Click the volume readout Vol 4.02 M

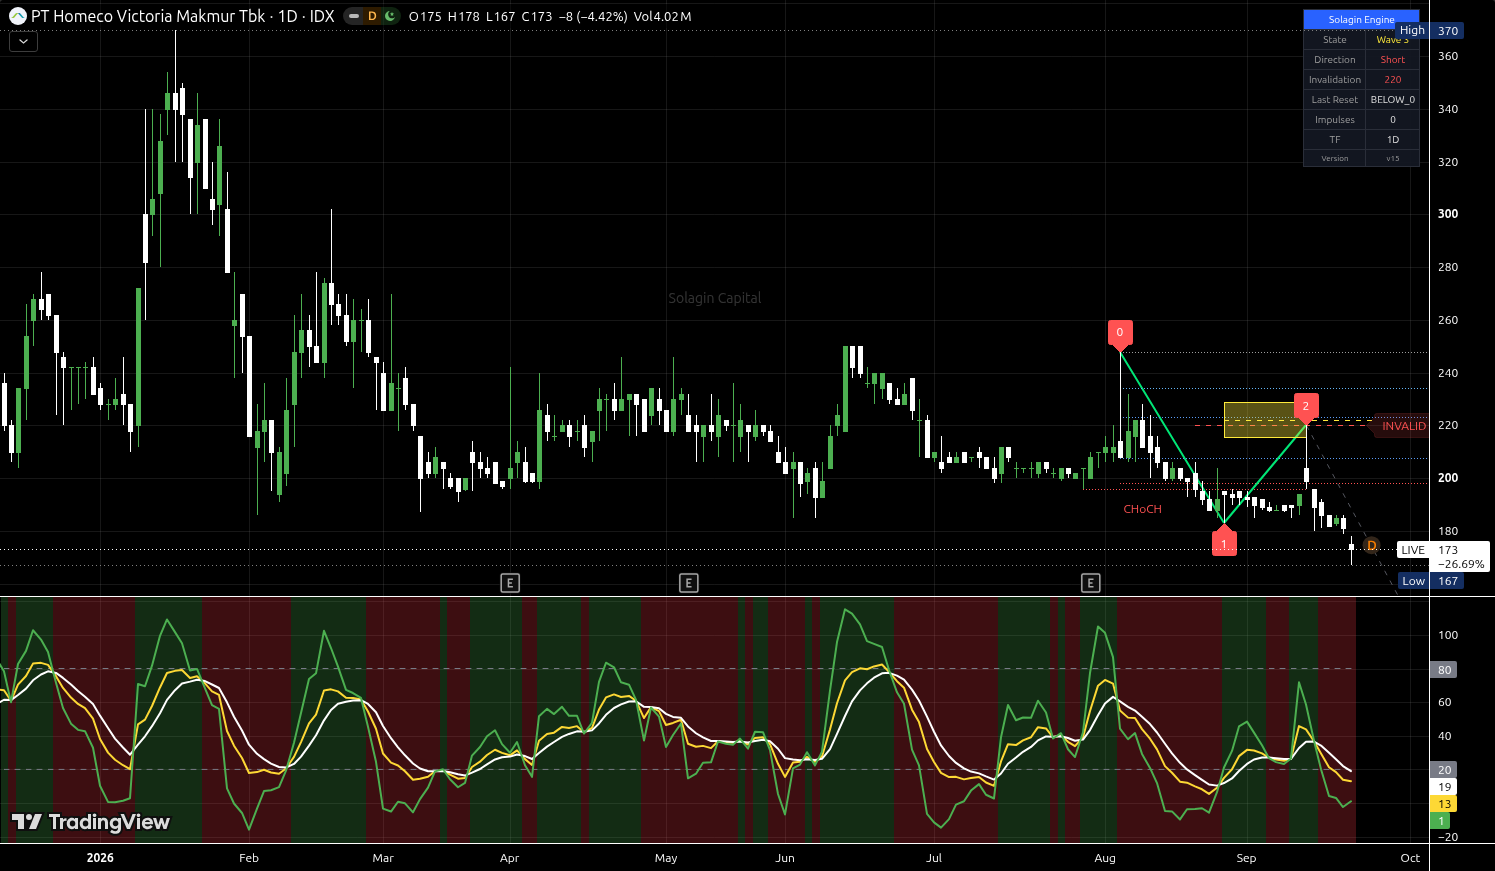(662, 16)
